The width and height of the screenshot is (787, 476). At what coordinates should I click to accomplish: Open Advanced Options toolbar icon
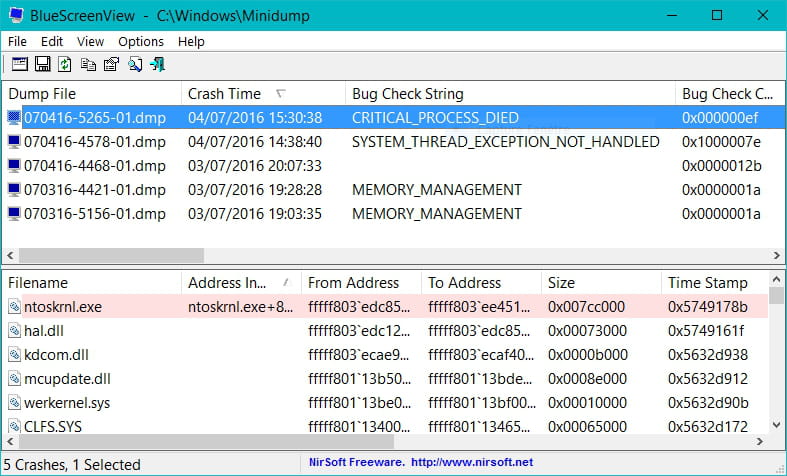click(x=19, y=65)
